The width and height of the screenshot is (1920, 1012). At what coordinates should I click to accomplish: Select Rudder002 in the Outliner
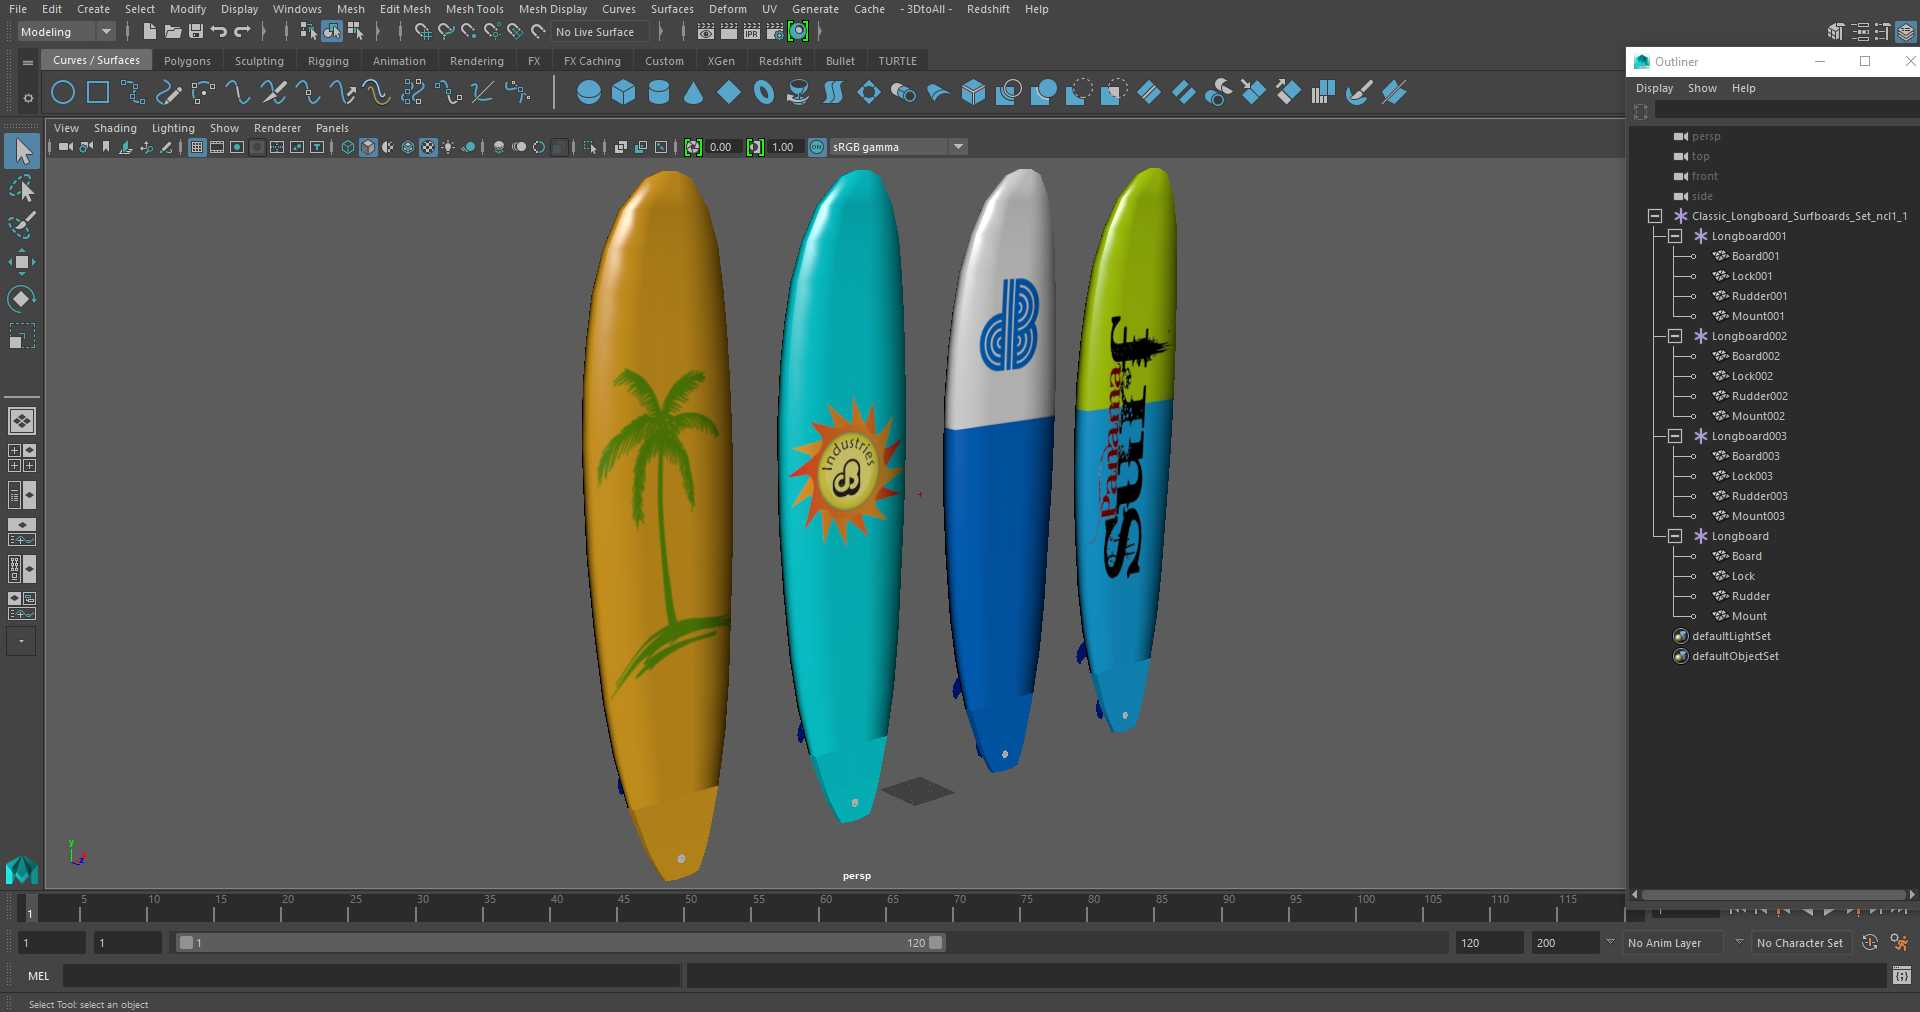coord(1759,396)
